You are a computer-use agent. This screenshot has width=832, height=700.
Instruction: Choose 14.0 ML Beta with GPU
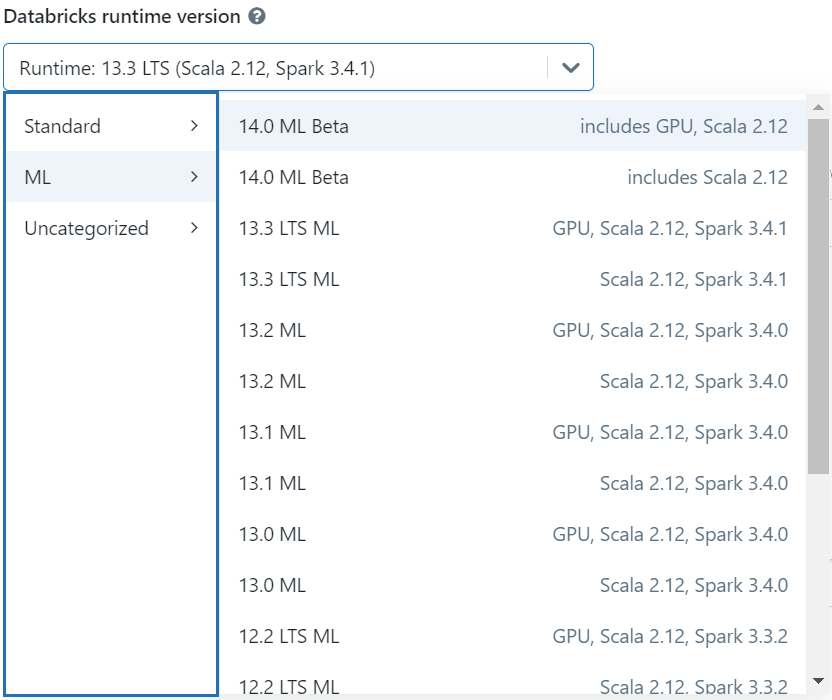point(513,126)
